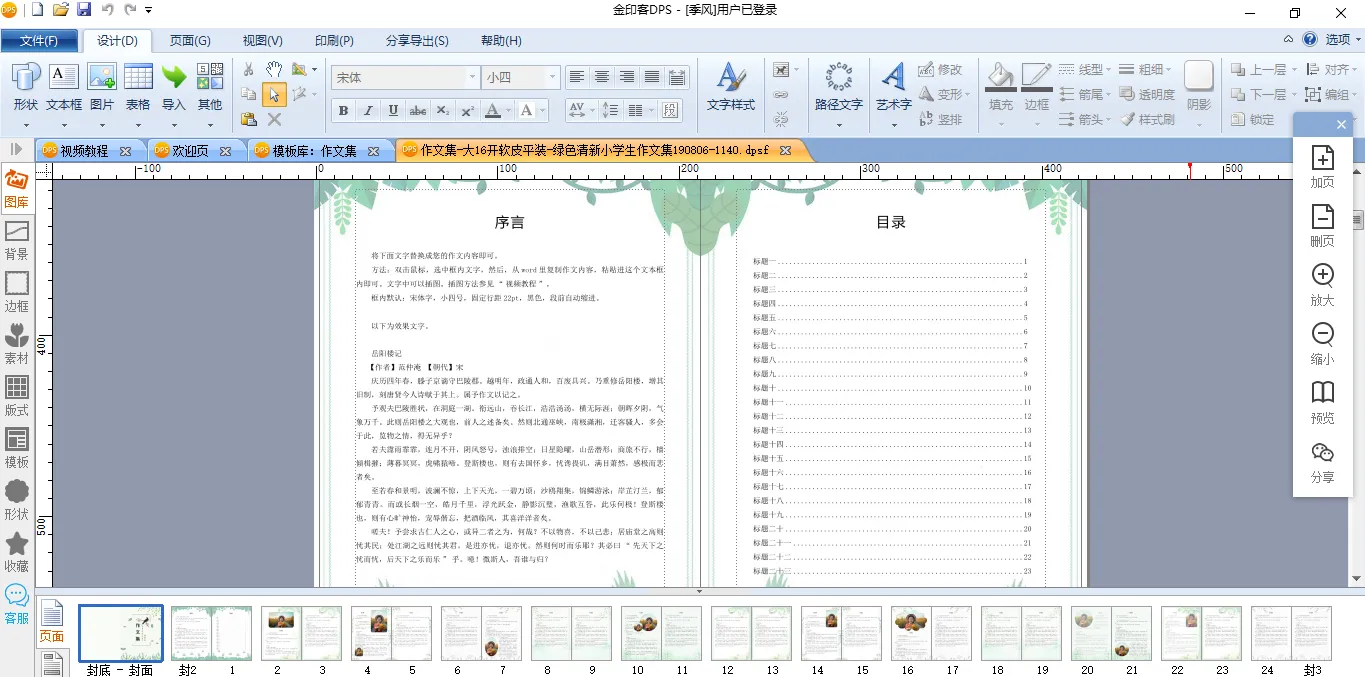The image size is (1365, 677).
Task: Toggle bold formatting
Action: [343, 110]
